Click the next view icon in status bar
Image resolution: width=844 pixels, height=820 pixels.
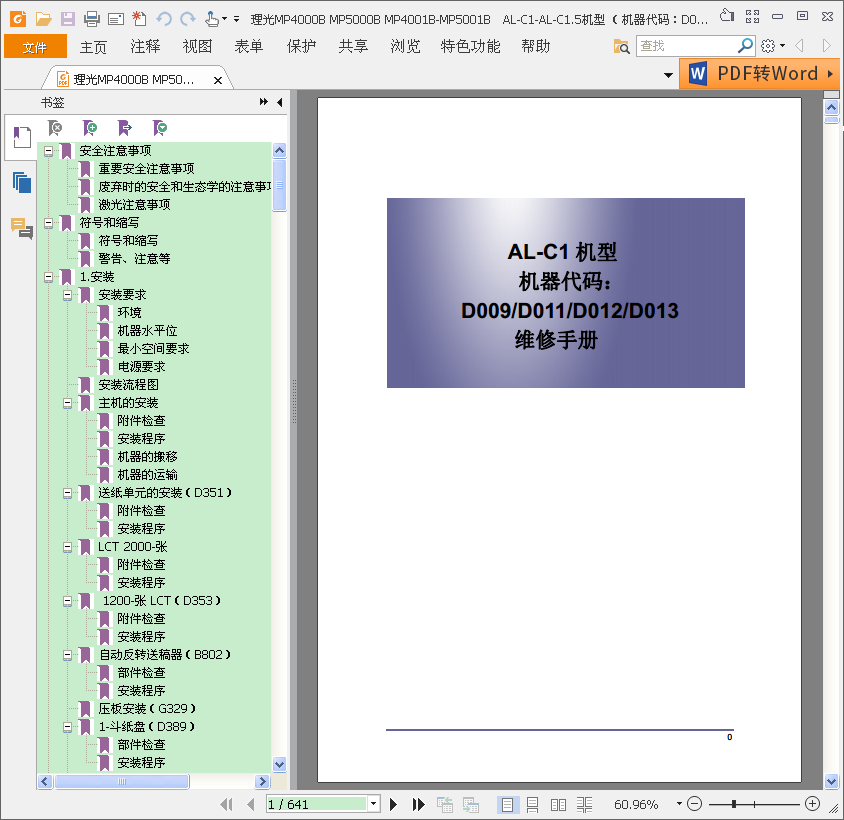point(470,804)
